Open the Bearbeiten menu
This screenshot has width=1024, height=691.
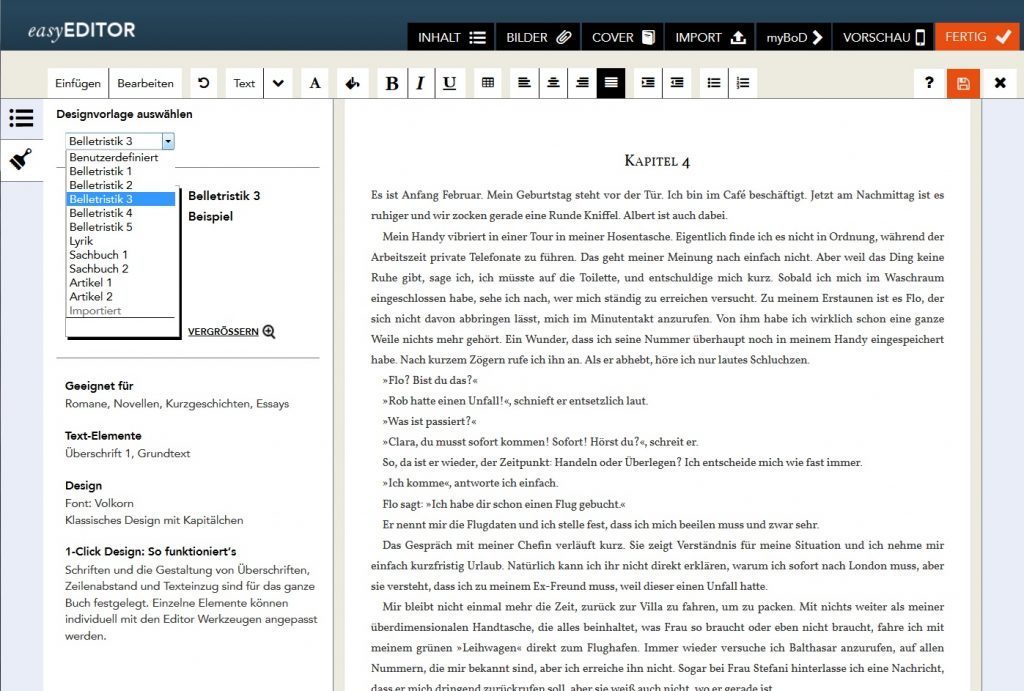pos(146,83)
